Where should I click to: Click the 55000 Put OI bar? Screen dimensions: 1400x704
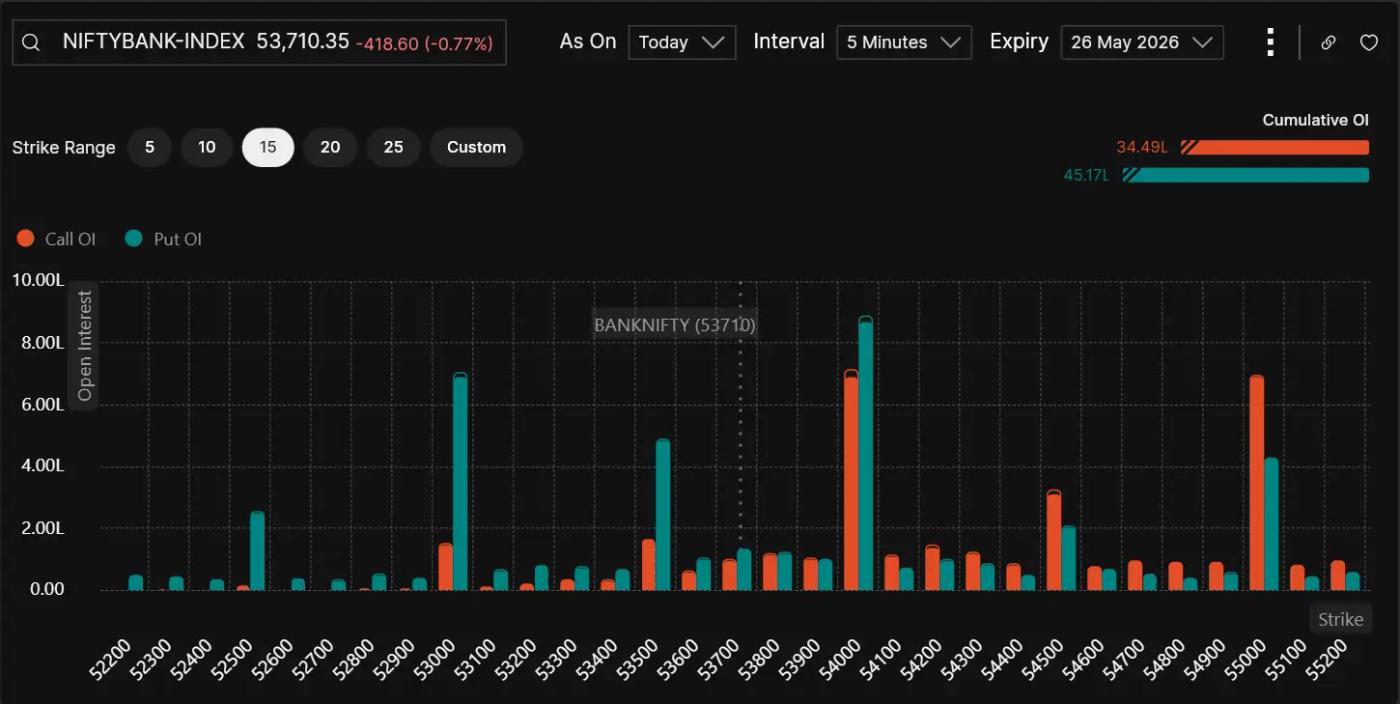click(x=1272, y=524)
